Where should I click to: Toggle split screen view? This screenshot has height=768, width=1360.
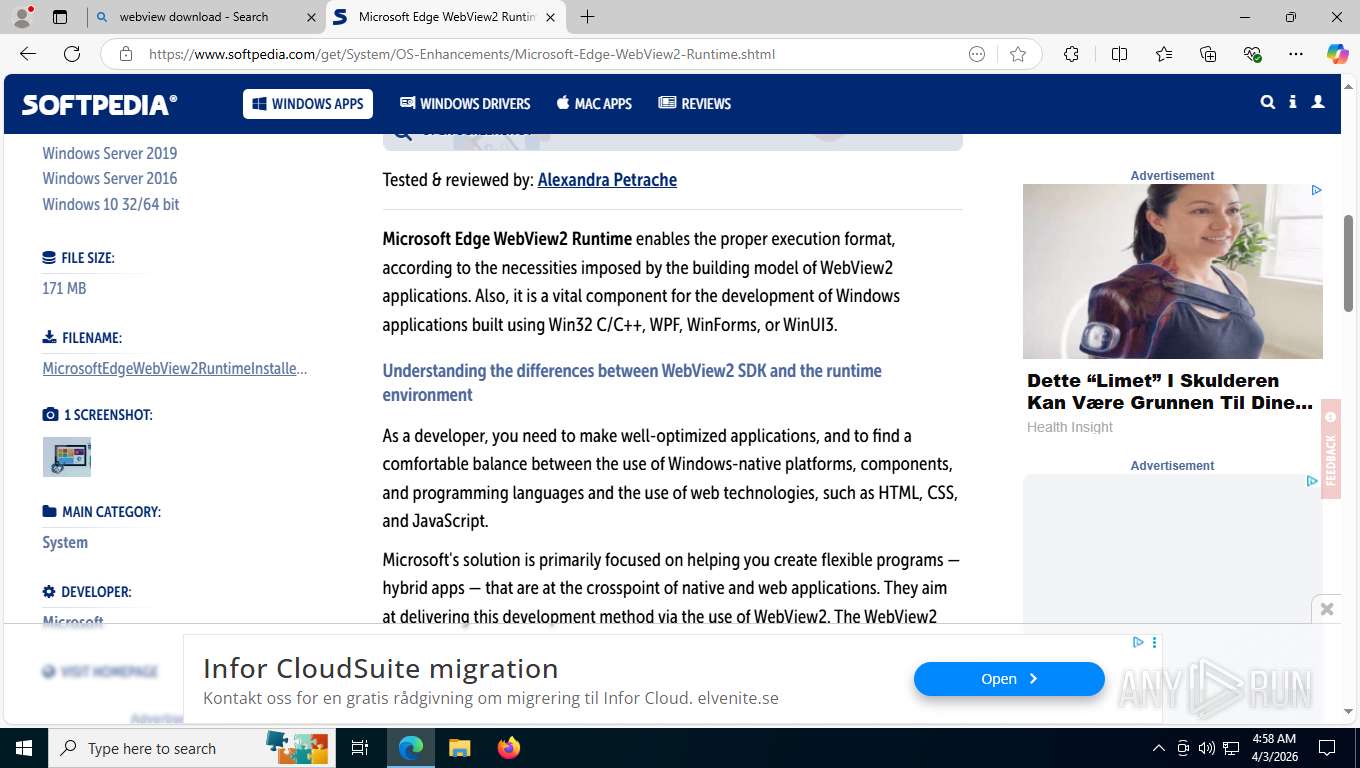click(1119, 54)
